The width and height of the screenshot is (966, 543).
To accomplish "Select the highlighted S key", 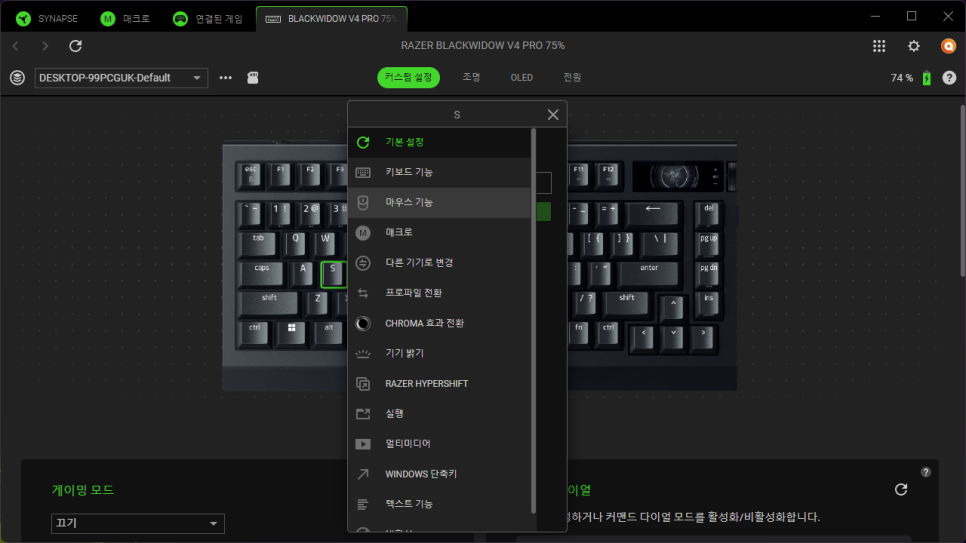I will click(333, 274).
